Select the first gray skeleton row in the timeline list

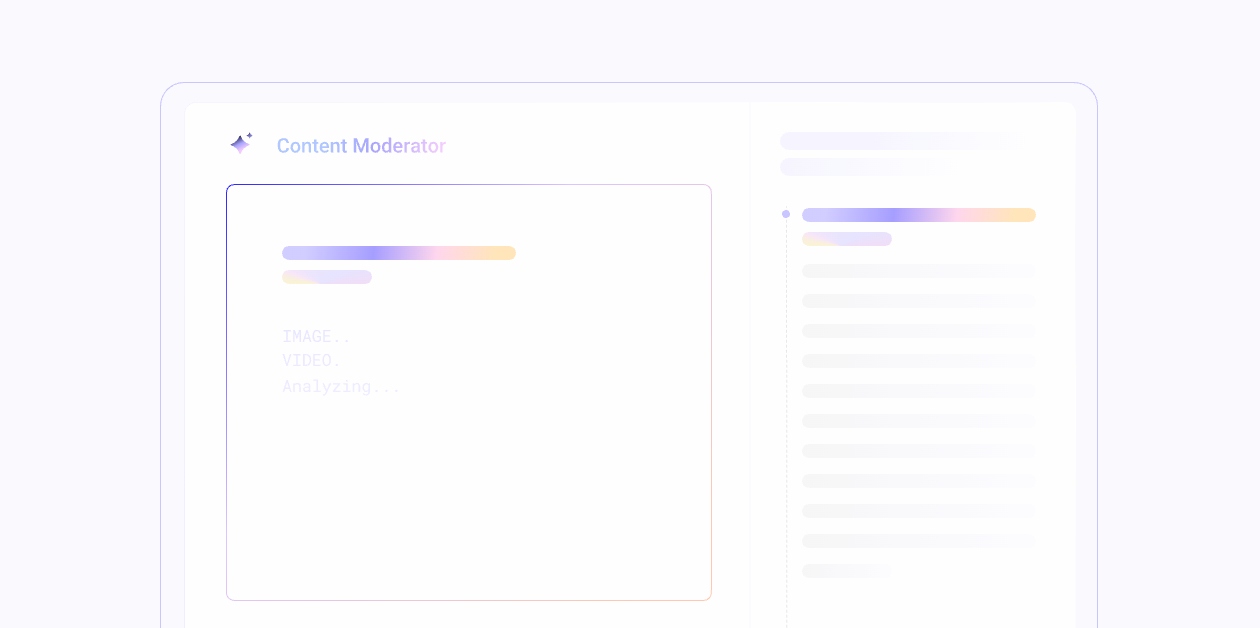[918, 271]
